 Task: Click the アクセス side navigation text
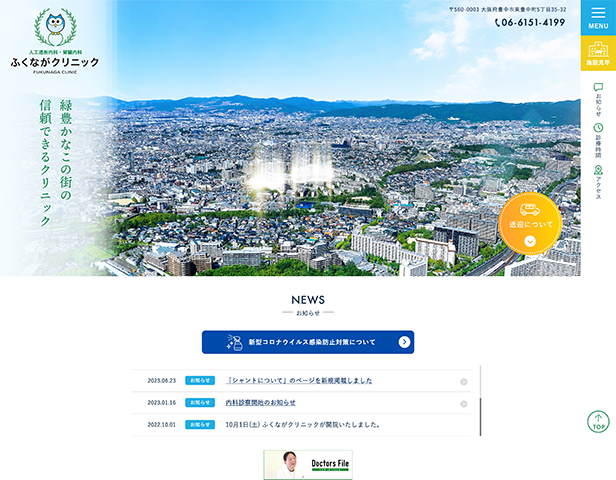[x=598, y=189]
